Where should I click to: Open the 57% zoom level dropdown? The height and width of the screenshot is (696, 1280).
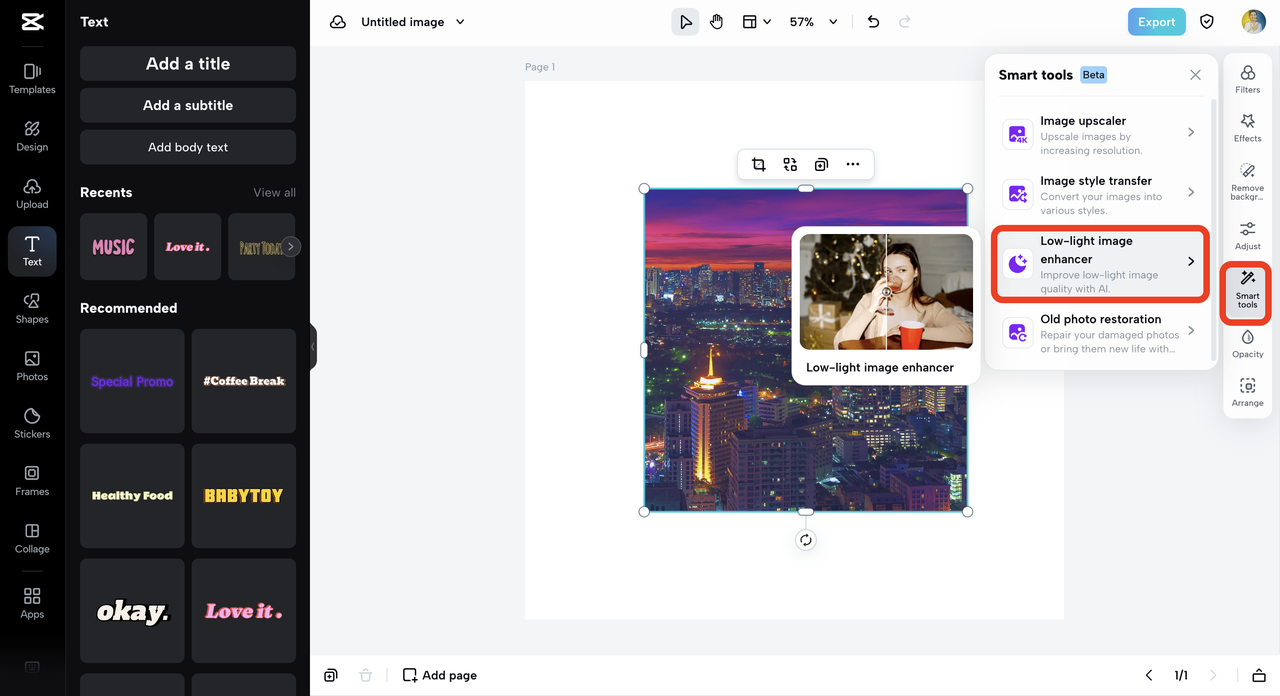813,22
